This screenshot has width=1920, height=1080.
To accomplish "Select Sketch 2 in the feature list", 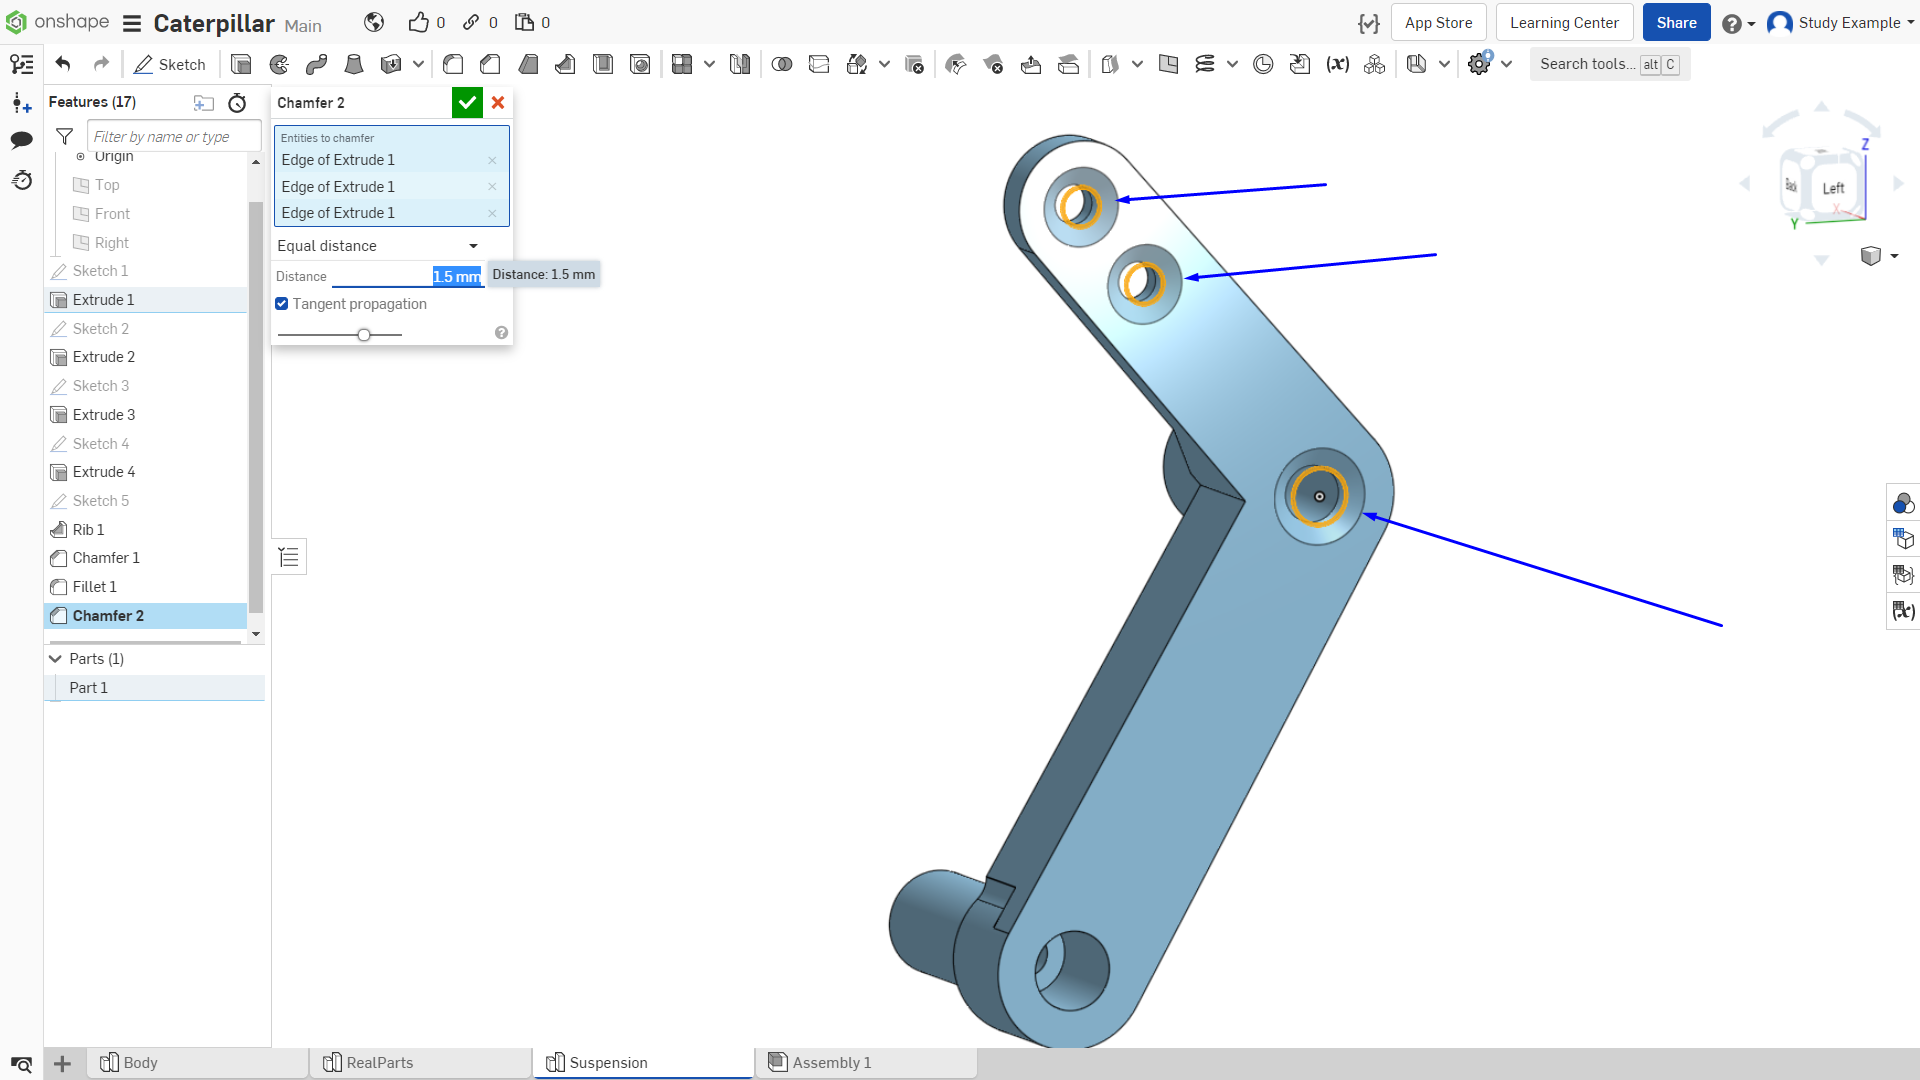I will point(146,329).
